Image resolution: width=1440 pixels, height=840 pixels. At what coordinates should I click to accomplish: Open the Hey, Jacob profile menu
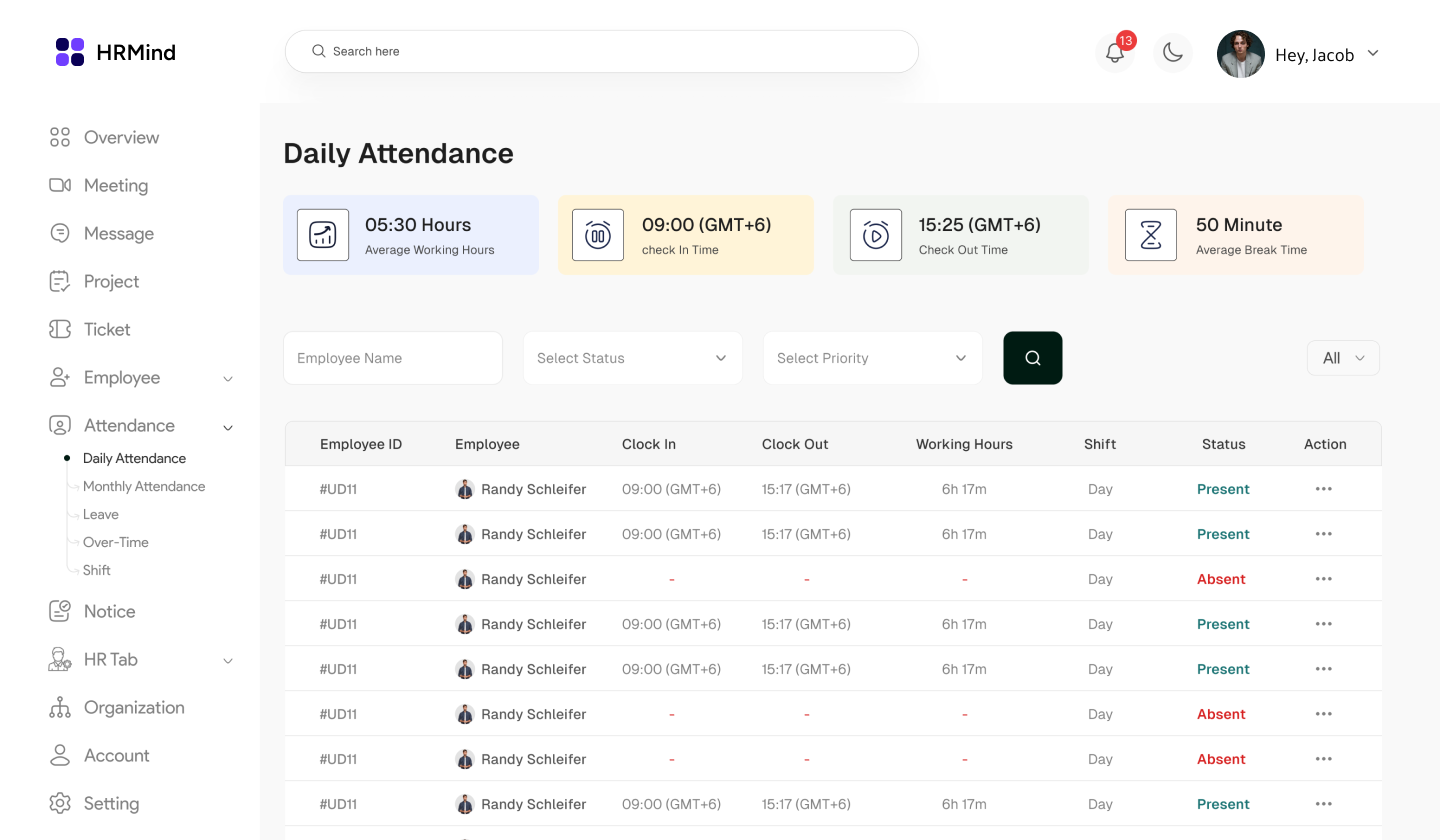[1314, 54]
